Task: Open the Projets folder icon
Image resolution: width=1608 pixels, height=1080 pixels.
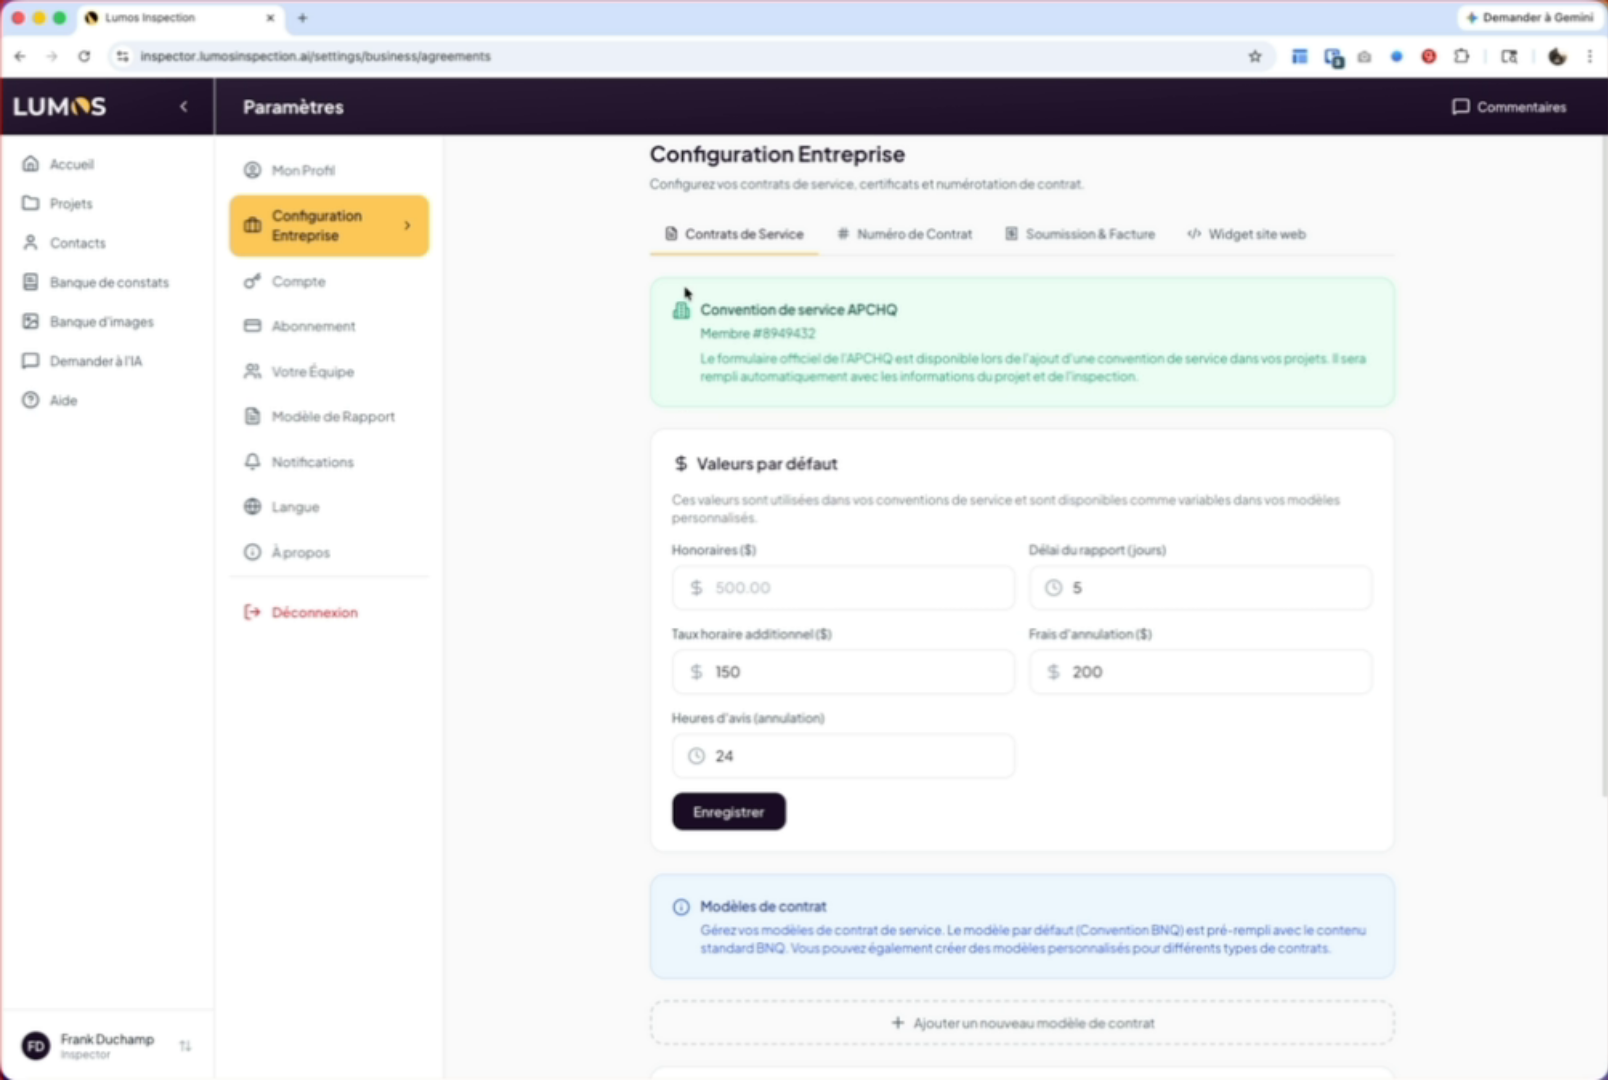Action: click(31, 203)
